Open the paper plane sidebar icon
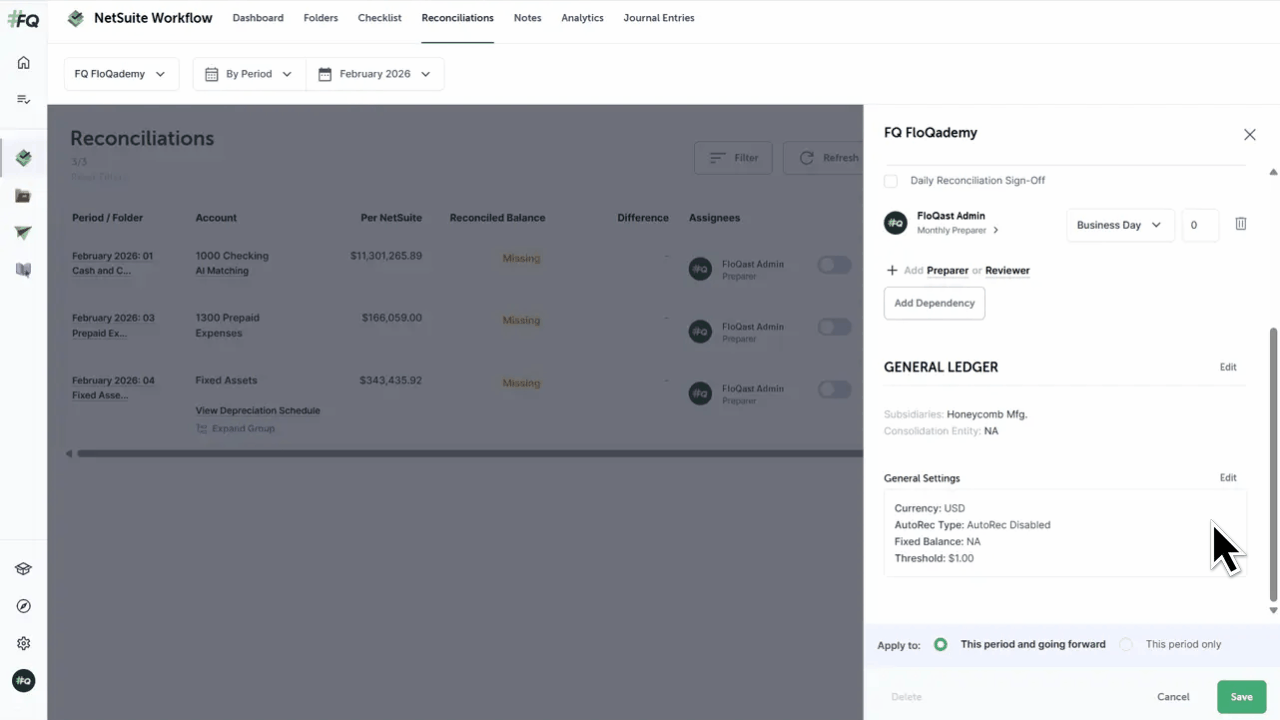 point(23,233)
